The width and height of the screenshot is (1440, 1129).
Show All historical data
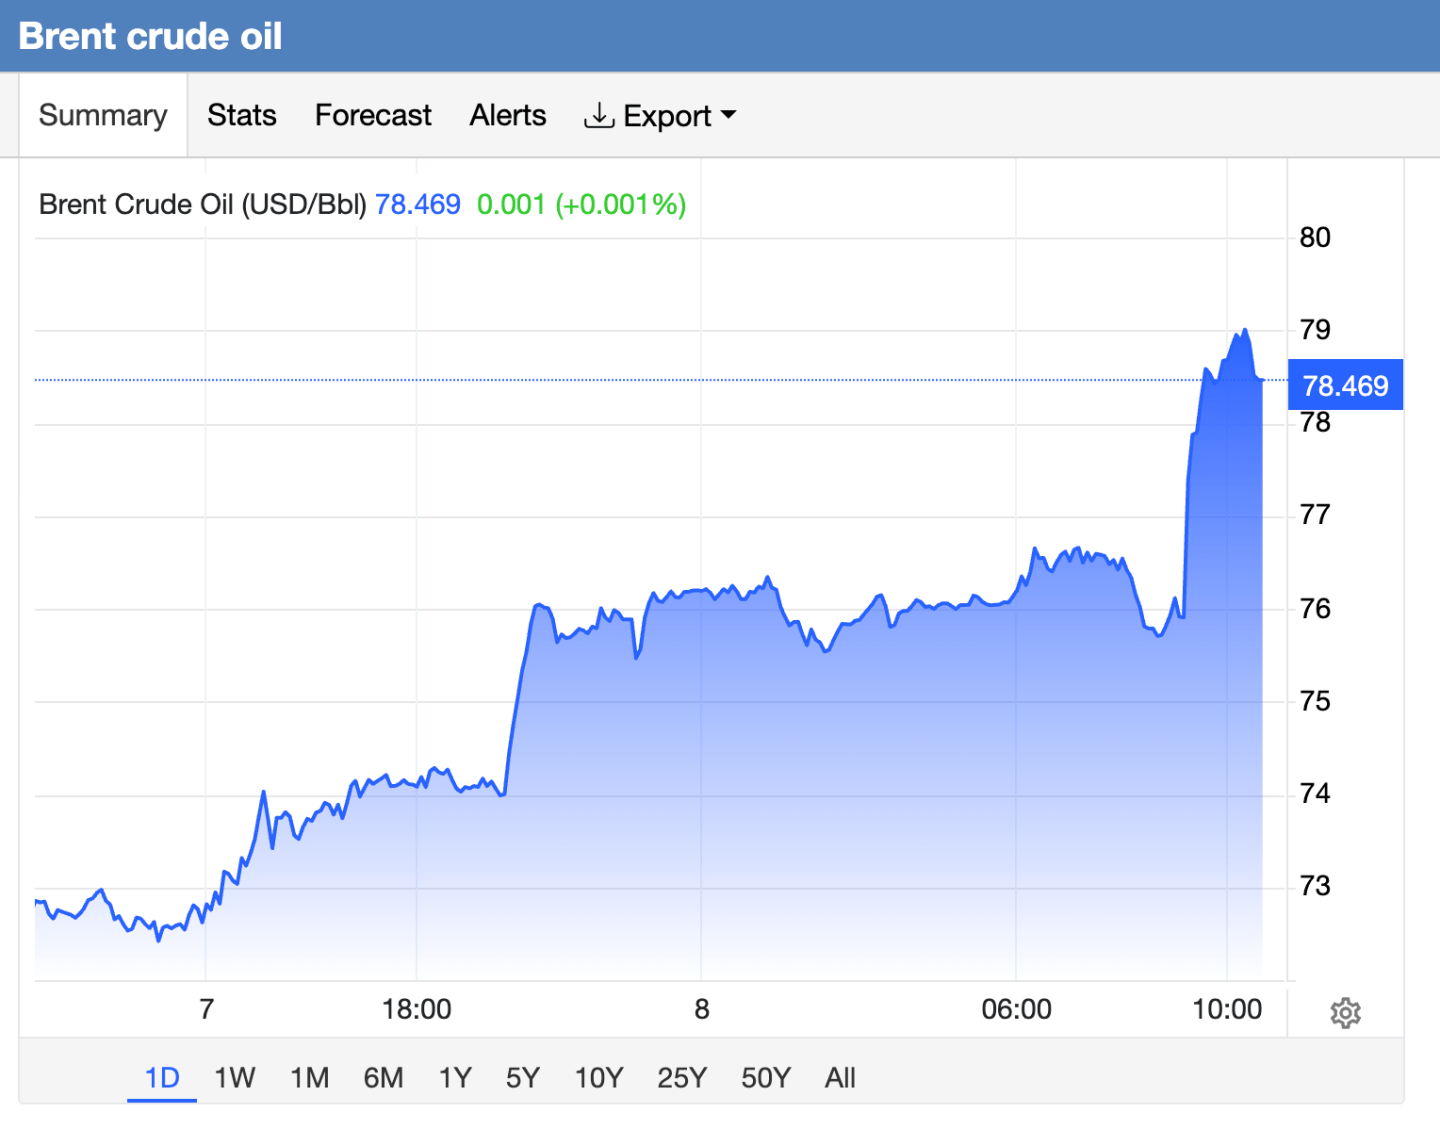tap(840, 1078)
